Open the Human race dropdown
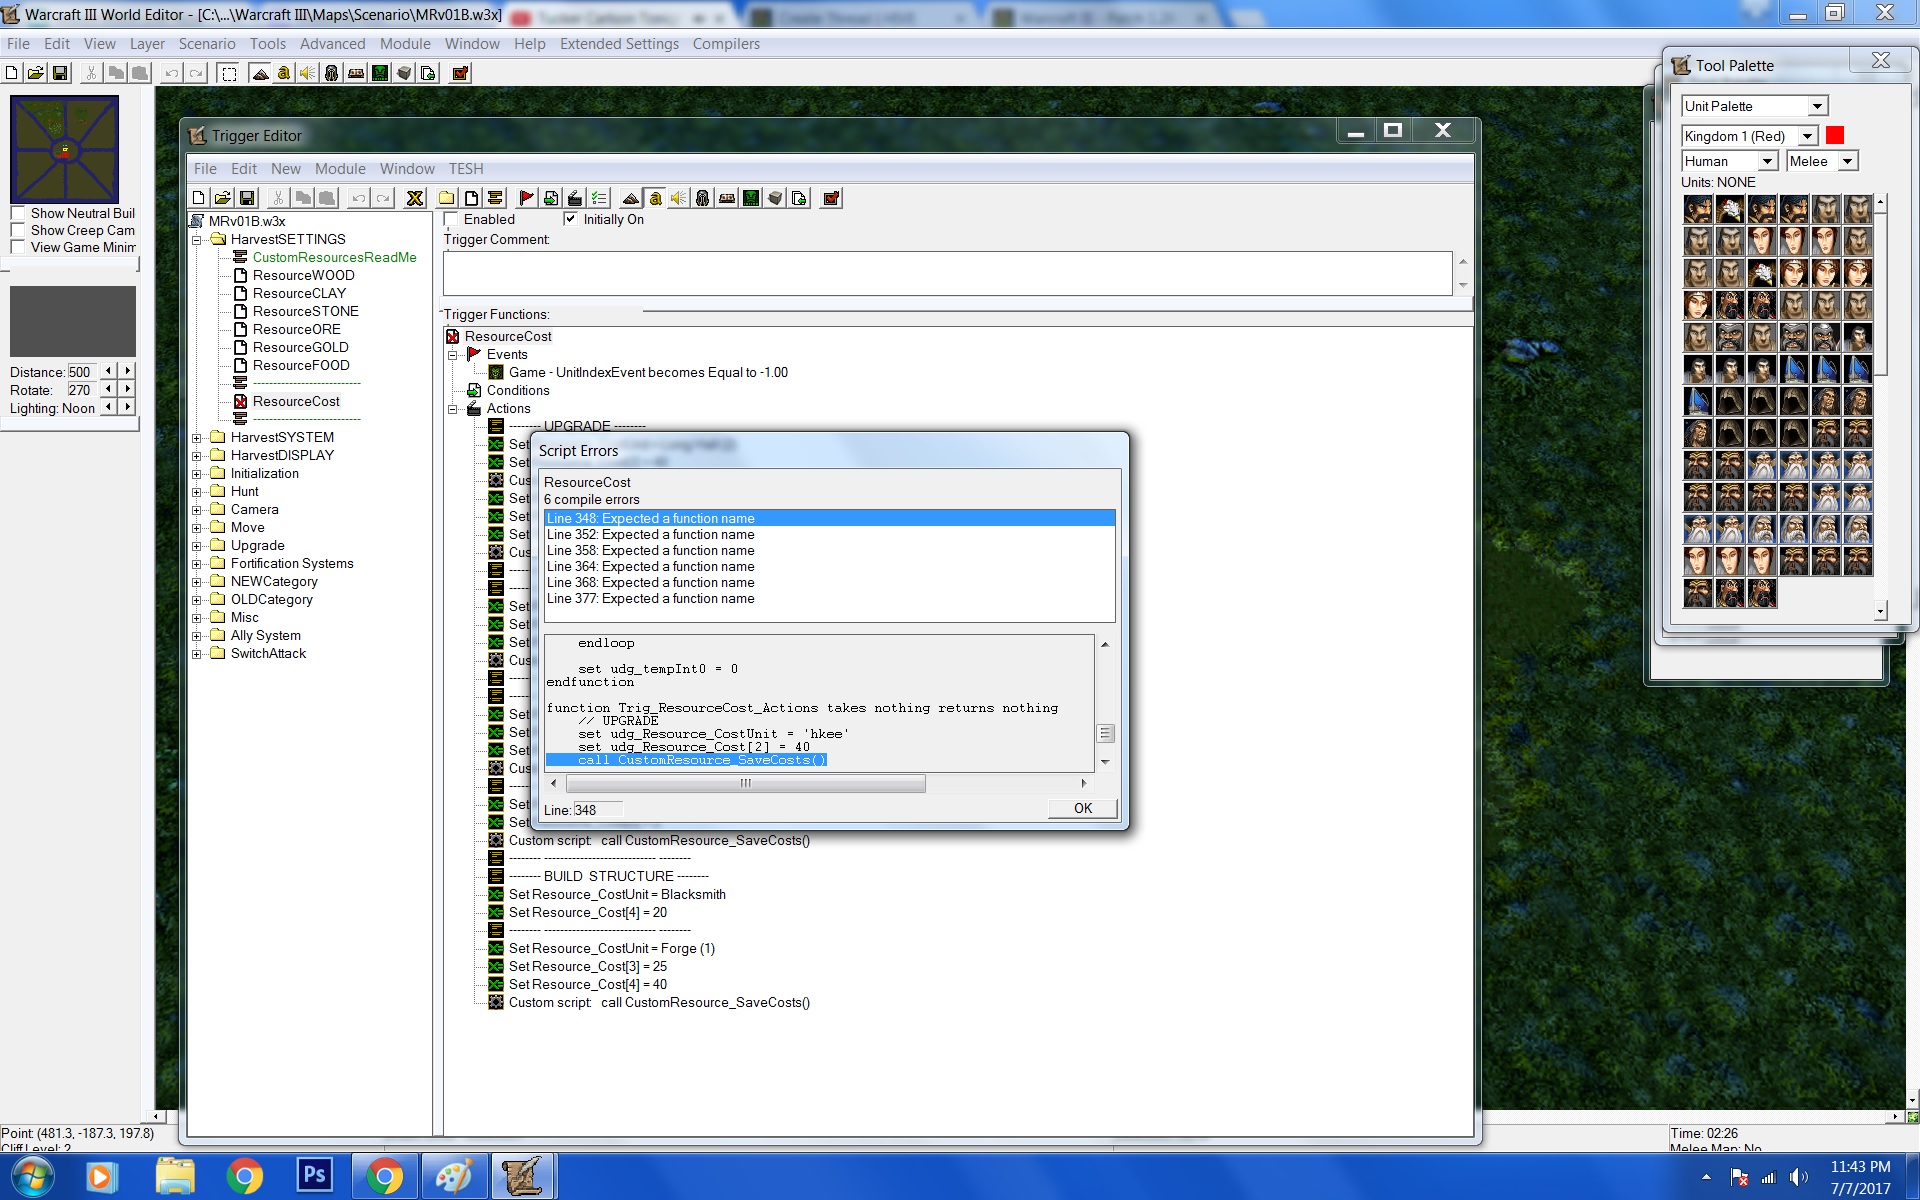 pyautogui.click(x=1767, y=161)
